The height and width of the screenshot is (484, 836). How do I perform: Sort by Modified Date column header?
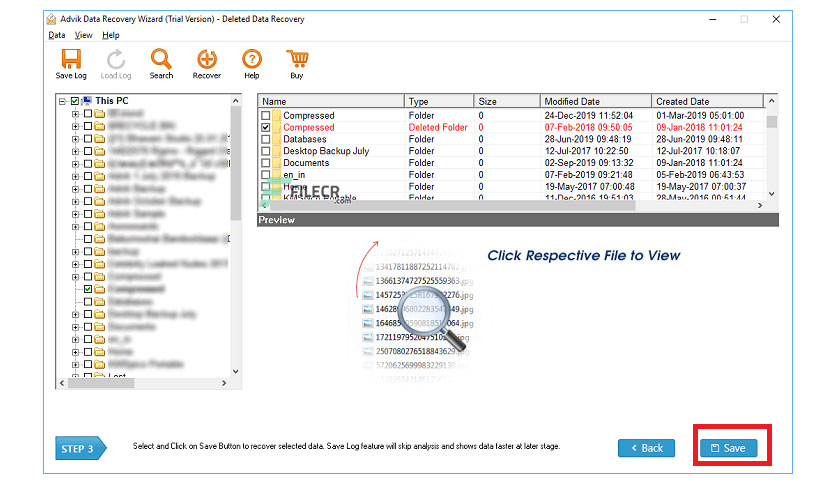pyautogui.click(x=596, y=101)
